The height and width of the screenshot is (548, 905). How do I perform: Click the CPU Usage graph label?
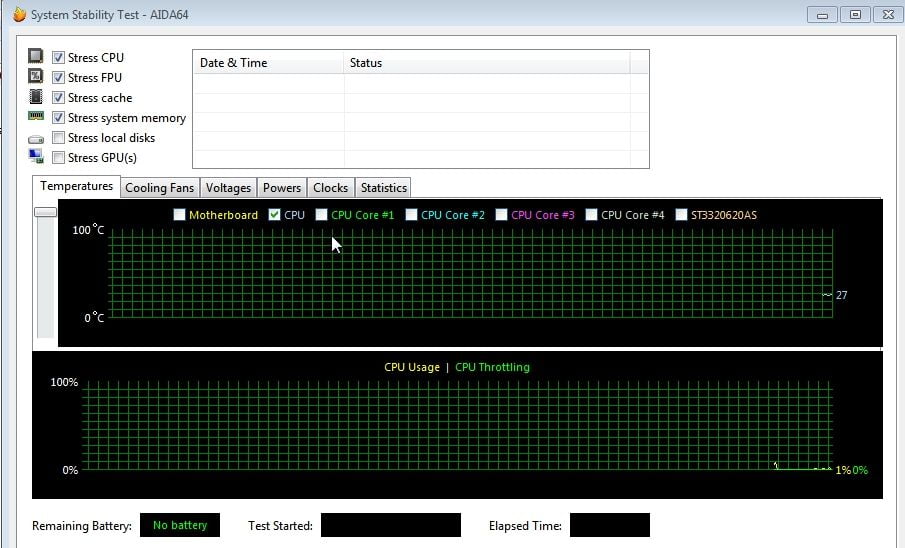(412, 367)
